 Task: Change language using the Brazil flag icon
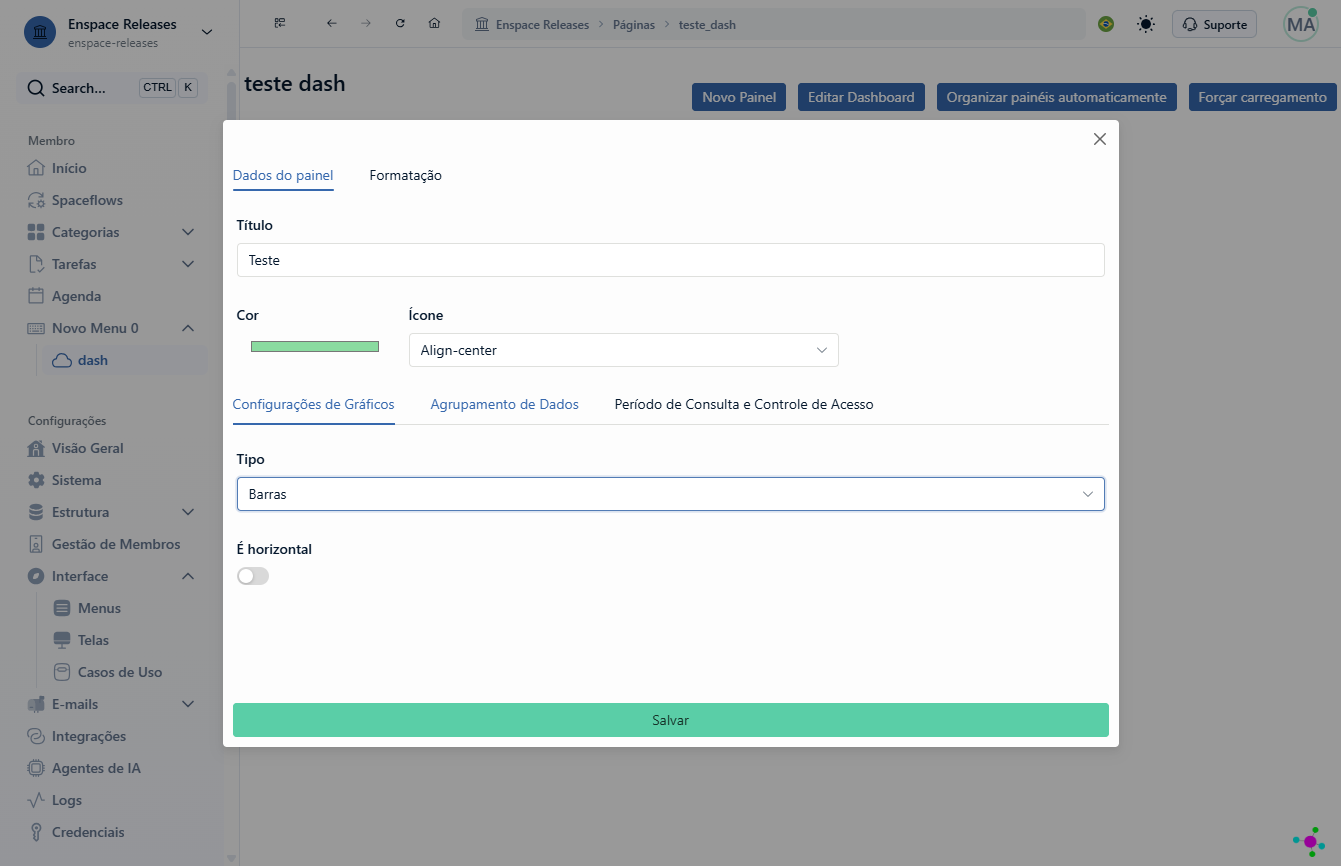[x=1106, y=24]
